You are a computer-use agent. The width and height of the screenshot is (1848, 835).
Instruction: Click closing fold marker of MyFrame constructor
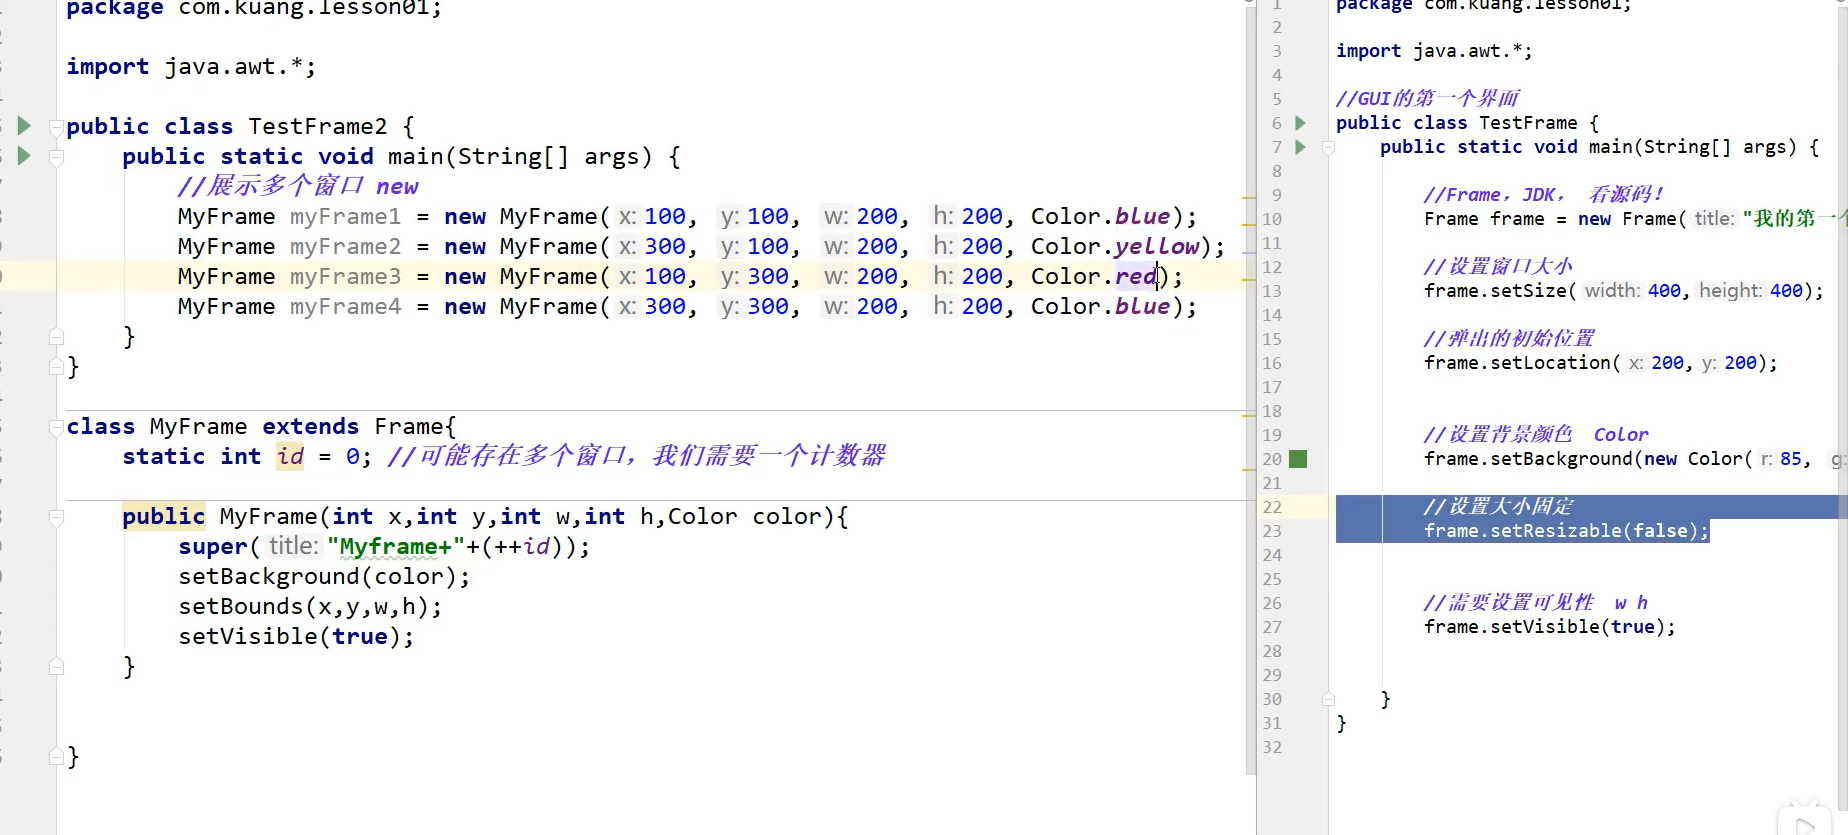pos(57,666)
